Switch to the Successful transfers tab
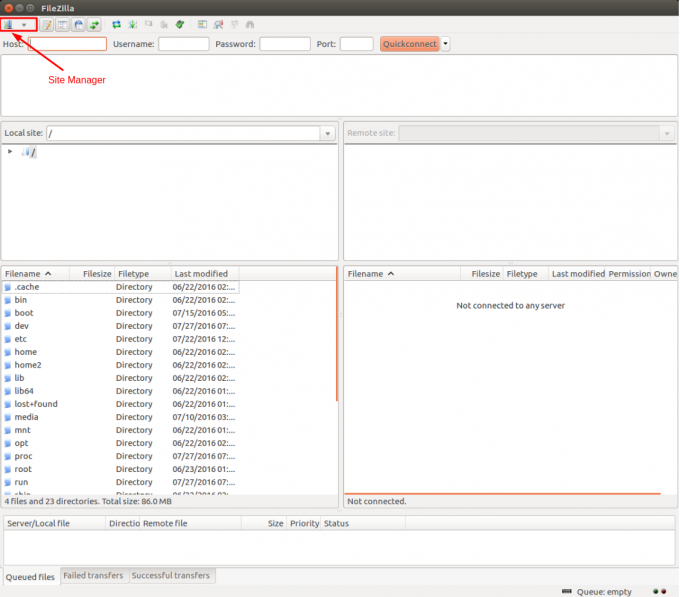Viewport: 680px width, 597px height. 171,575
